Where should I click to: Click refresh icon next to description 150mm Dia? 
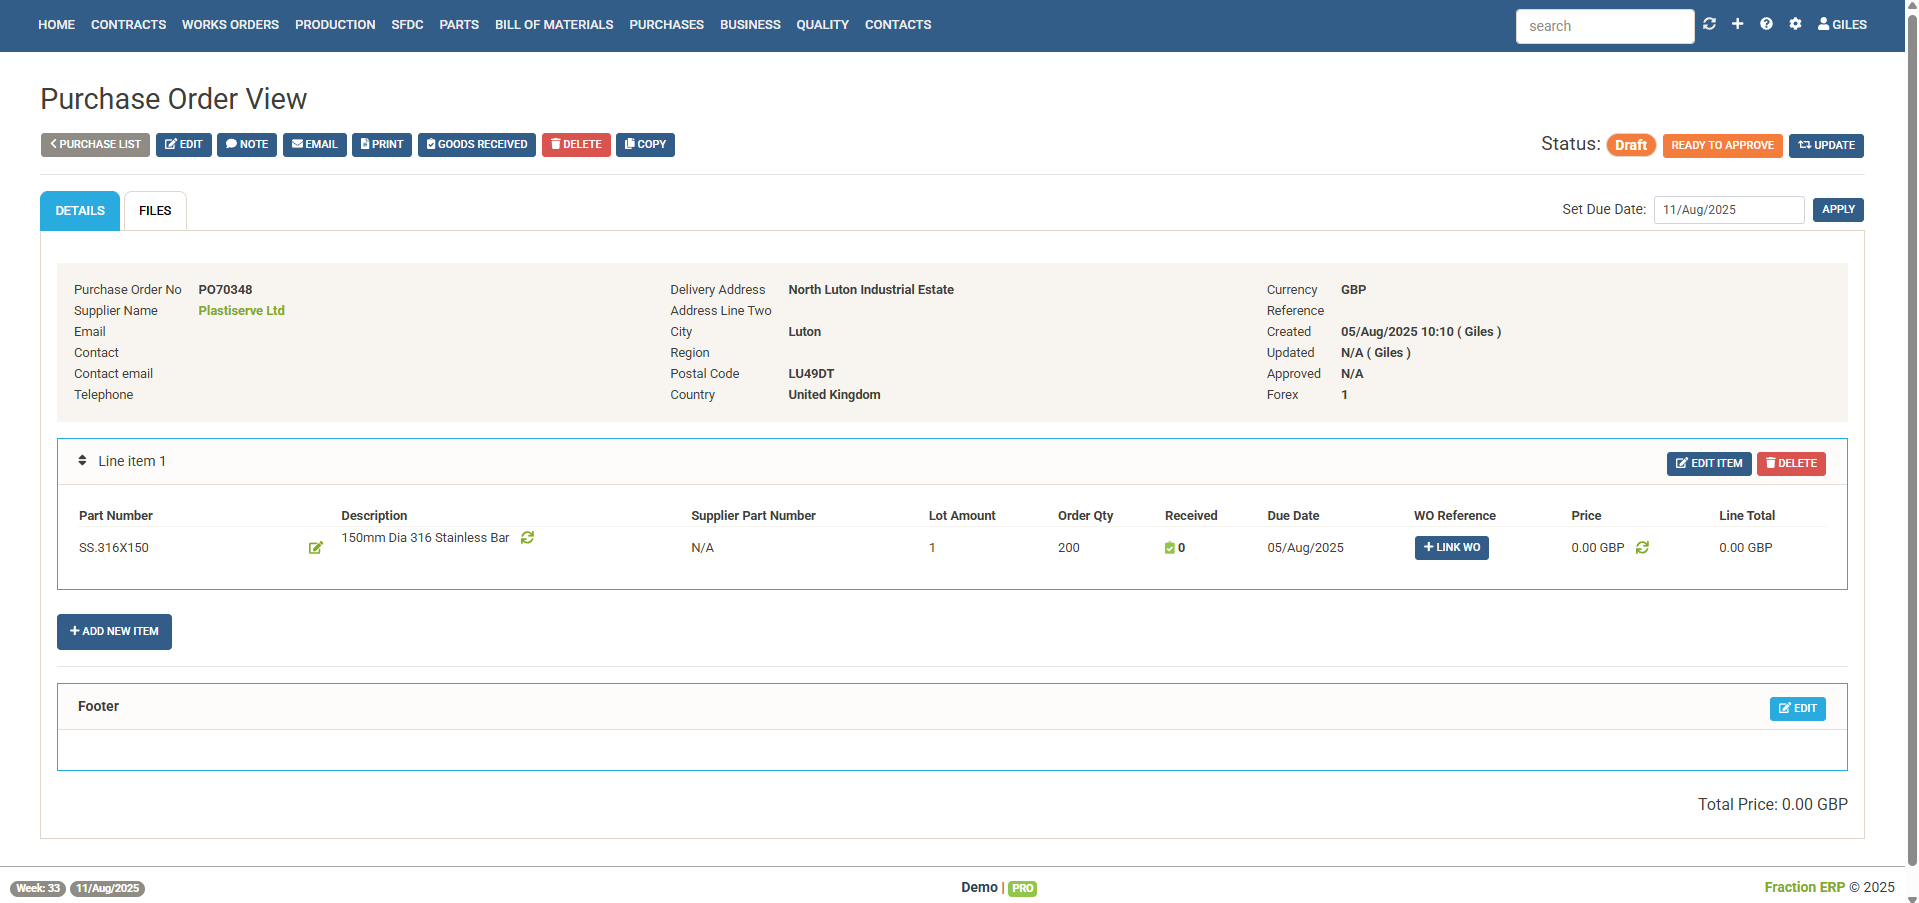coord(528,538)
